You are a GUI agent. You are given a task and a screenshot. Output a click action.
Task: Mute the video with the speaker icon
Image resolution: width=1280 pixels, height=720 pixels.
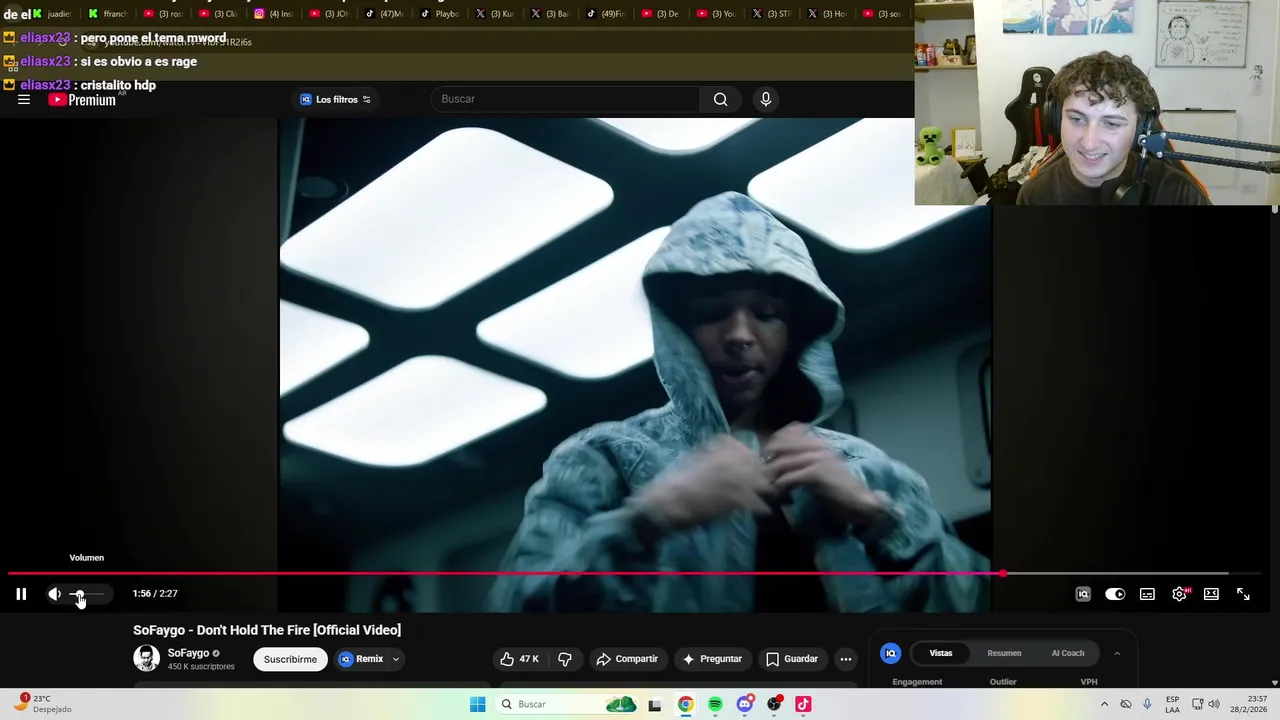(55, 594)
